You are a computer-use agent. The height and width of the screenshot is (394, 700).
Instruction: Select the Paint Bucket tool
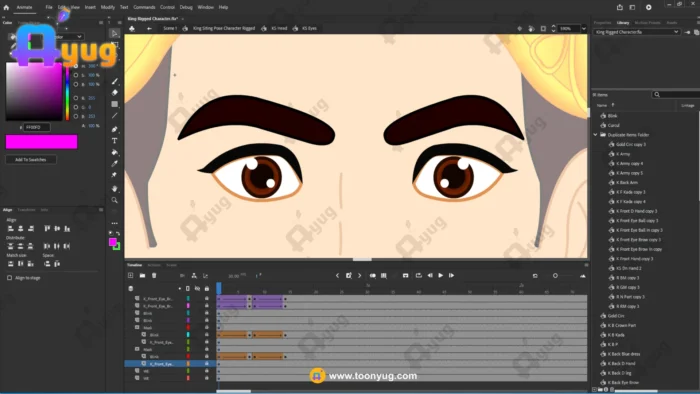[115, 152]
